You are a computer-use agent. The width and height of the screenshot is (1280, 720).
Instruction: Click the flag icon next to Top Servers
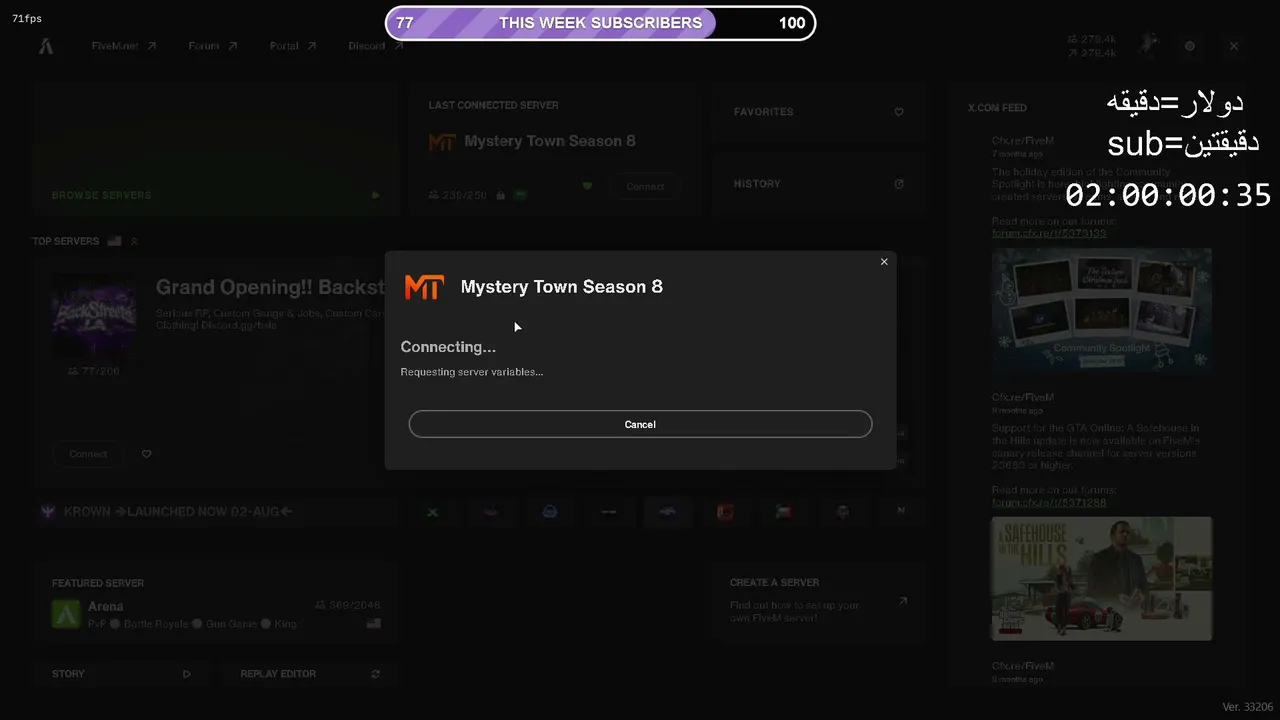114,241
